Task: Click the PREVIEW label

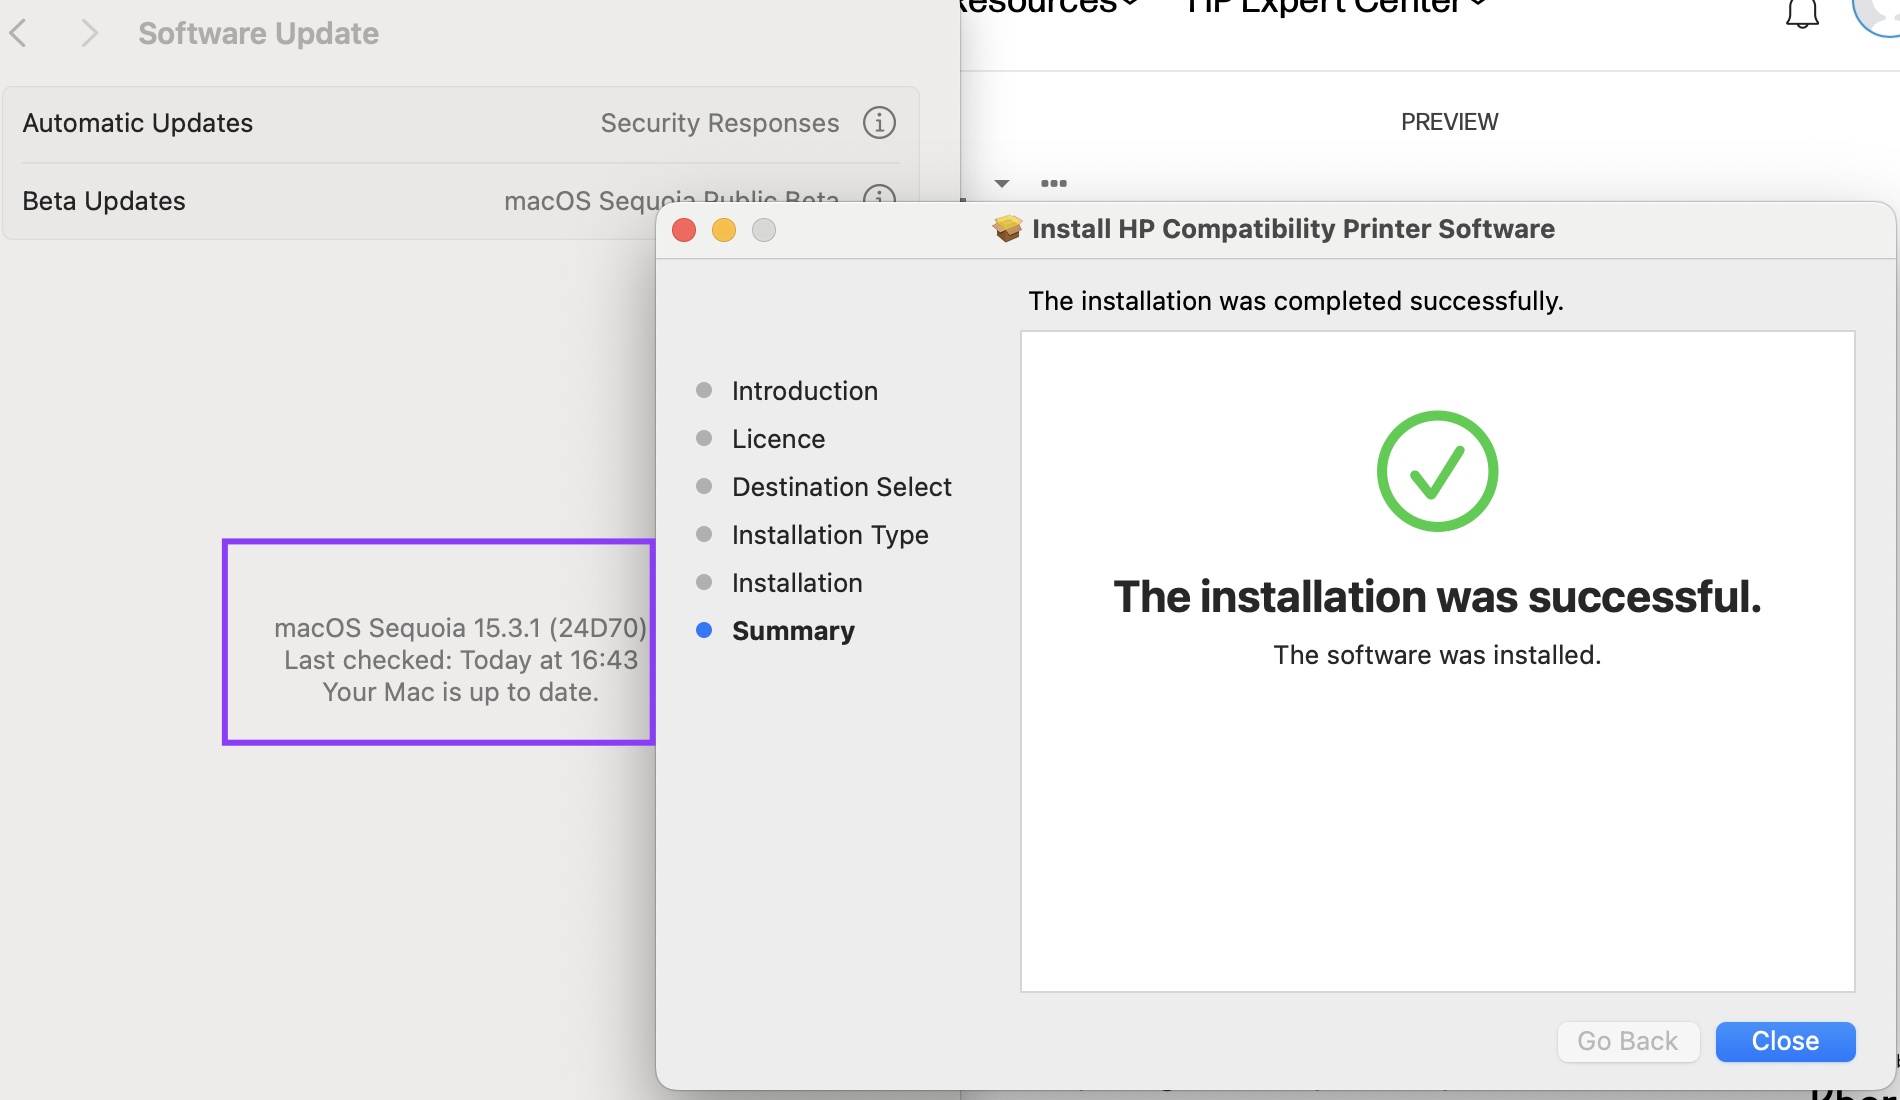Action: click(1449, 122)
